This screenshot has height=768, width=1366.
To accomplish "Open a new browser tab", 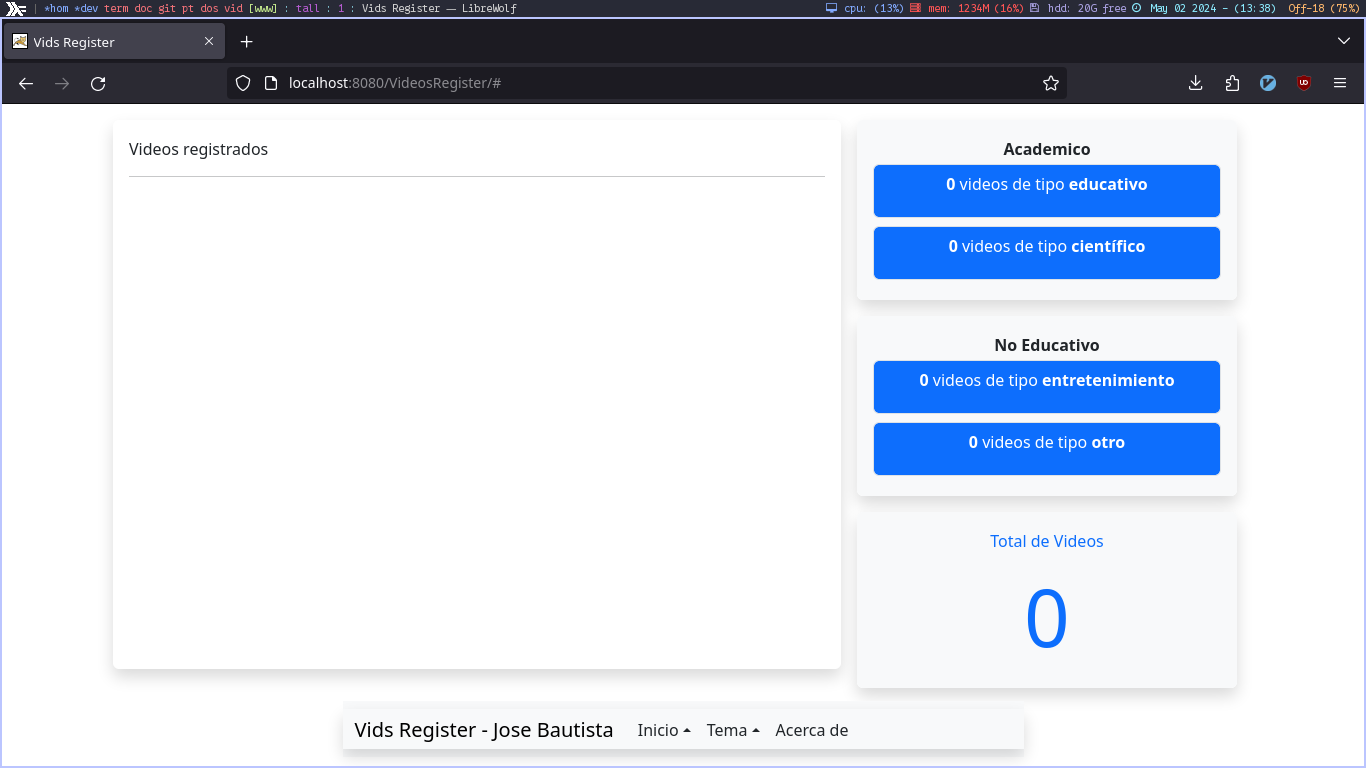I will point(247,42).
